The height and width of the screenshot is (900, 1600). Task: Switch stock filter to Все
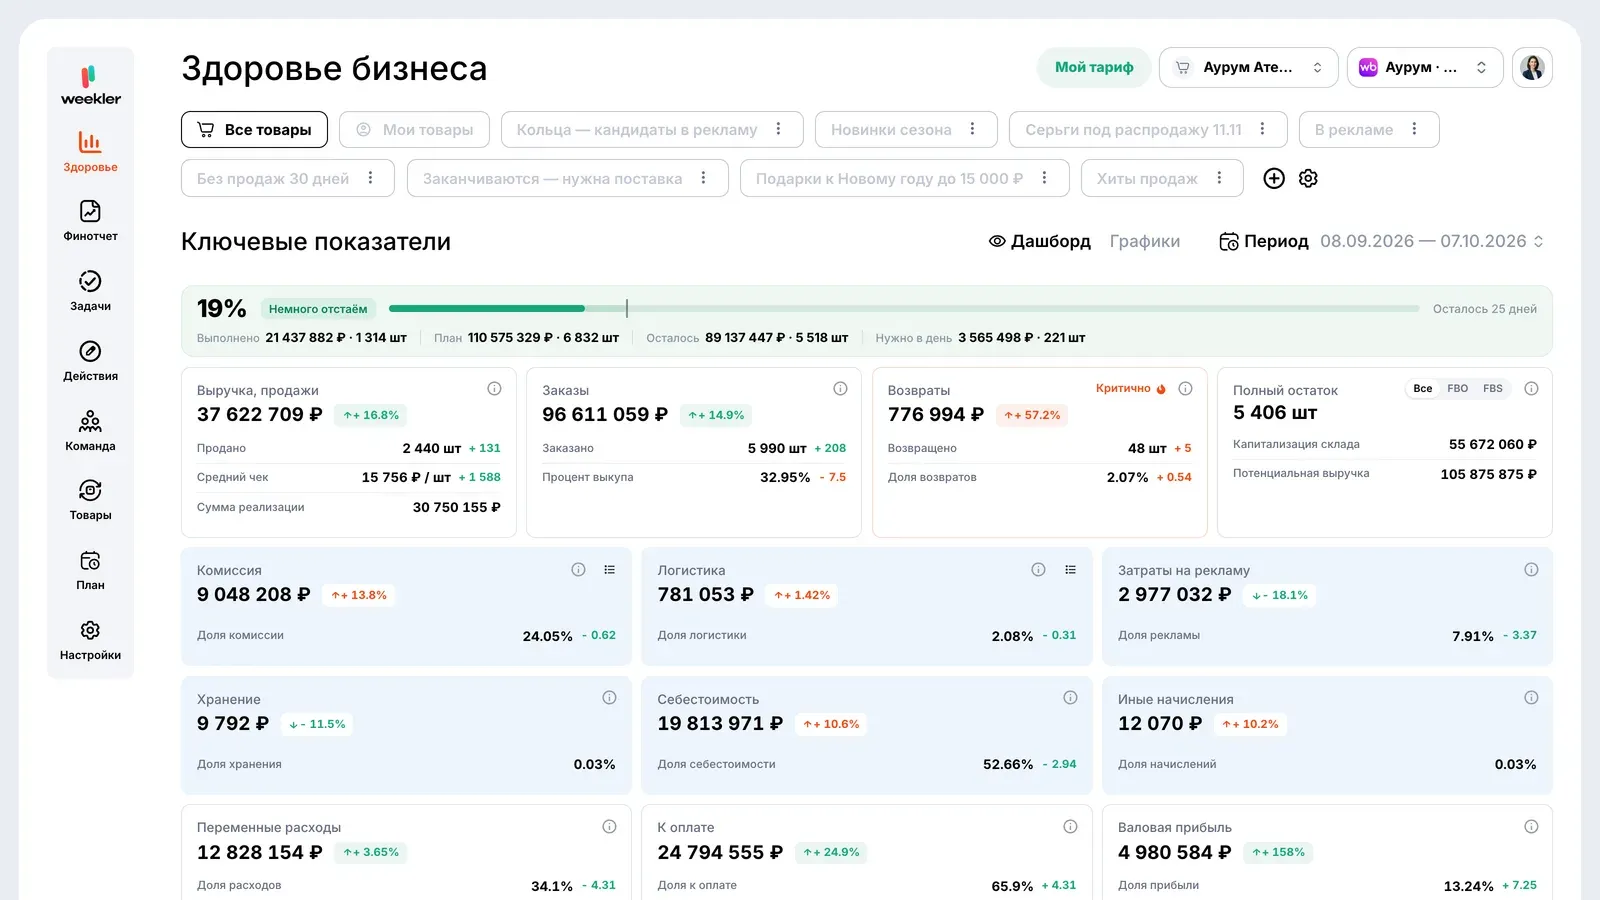click(x=1423, y=389)
